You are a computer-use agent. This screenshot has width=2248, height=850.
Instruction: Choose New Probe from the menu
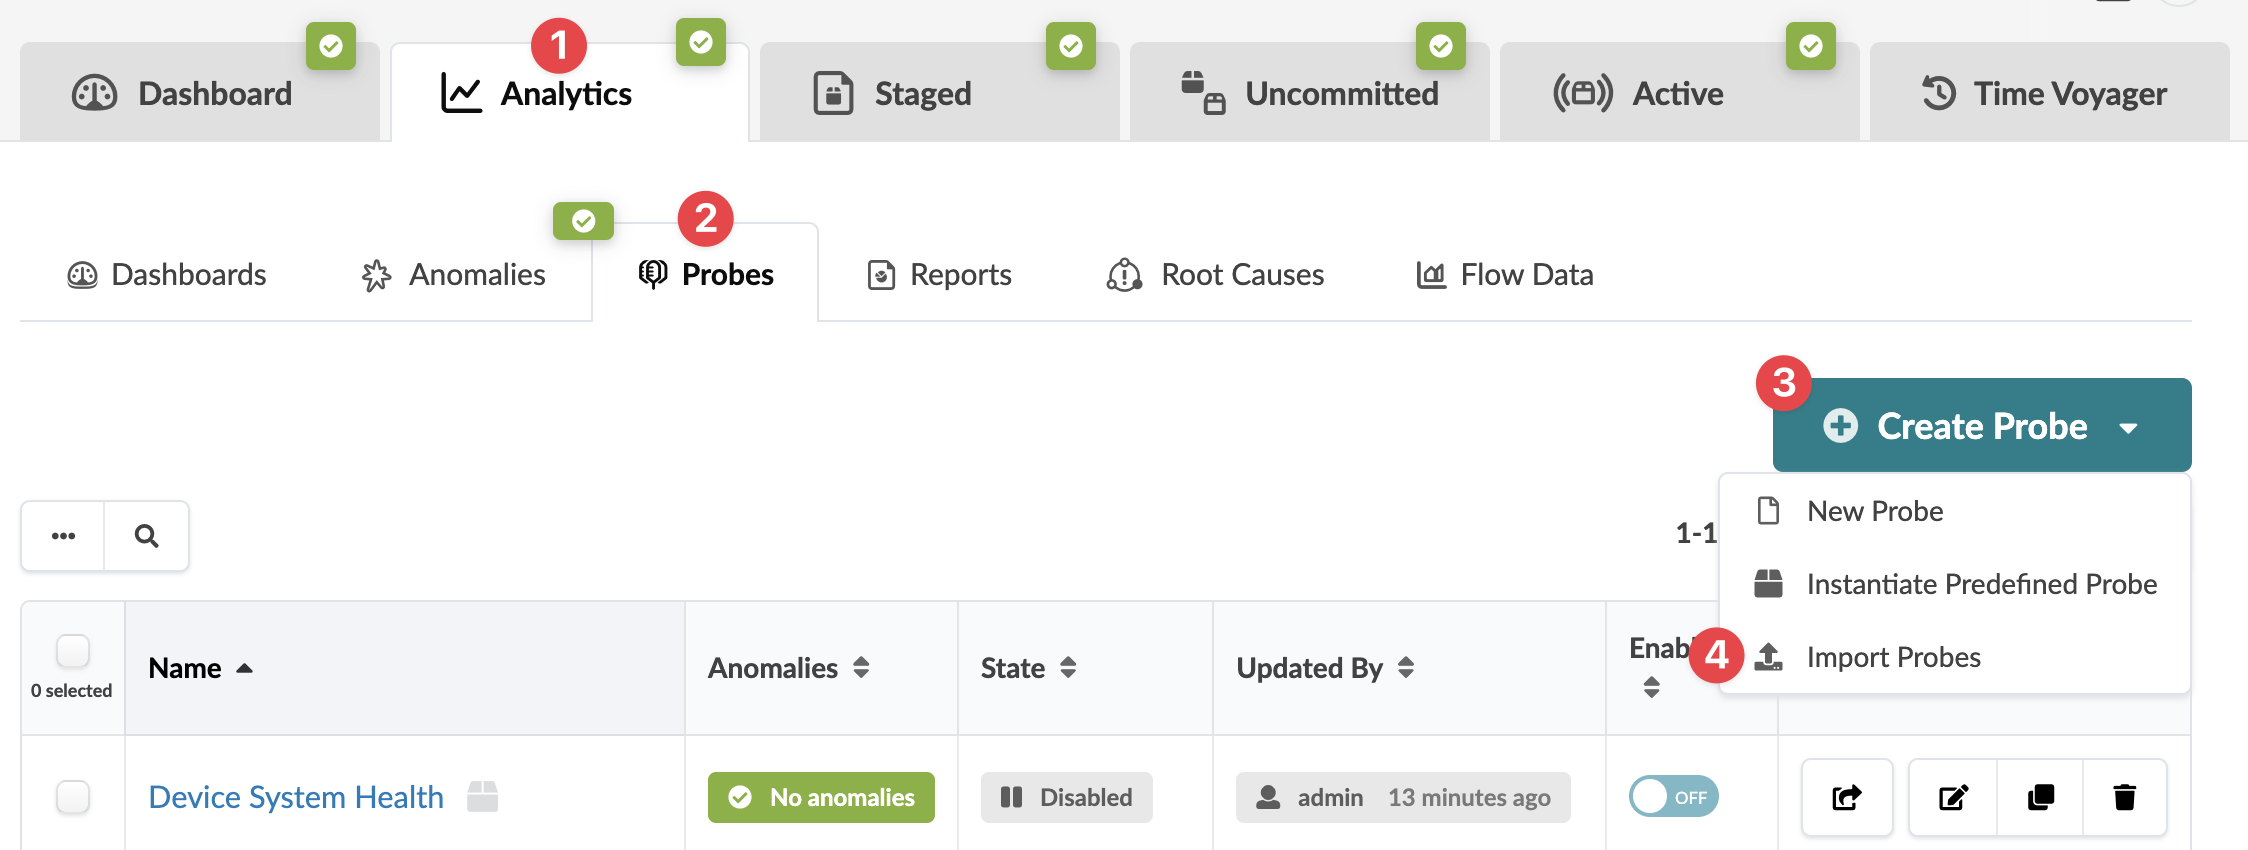[x=1874, y=511]
